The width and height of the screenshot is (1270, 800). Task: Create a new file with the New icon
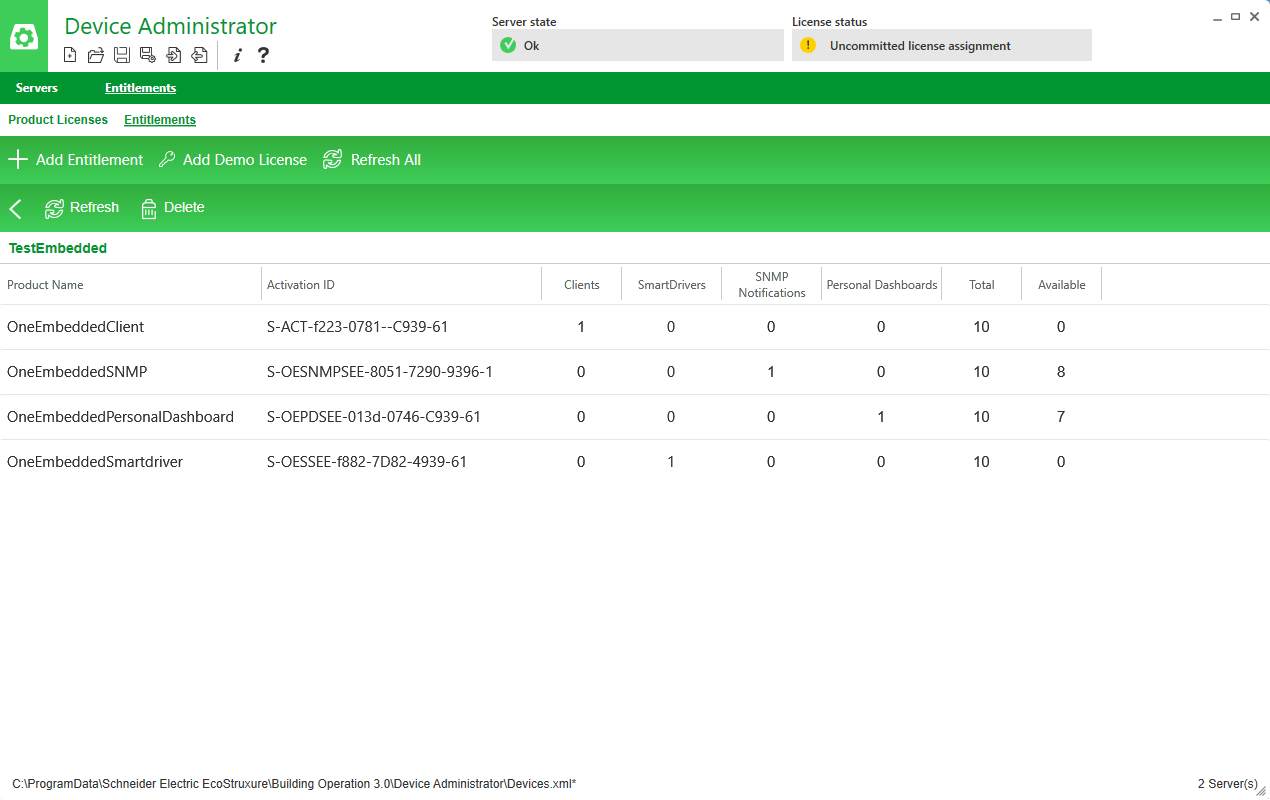70,55
